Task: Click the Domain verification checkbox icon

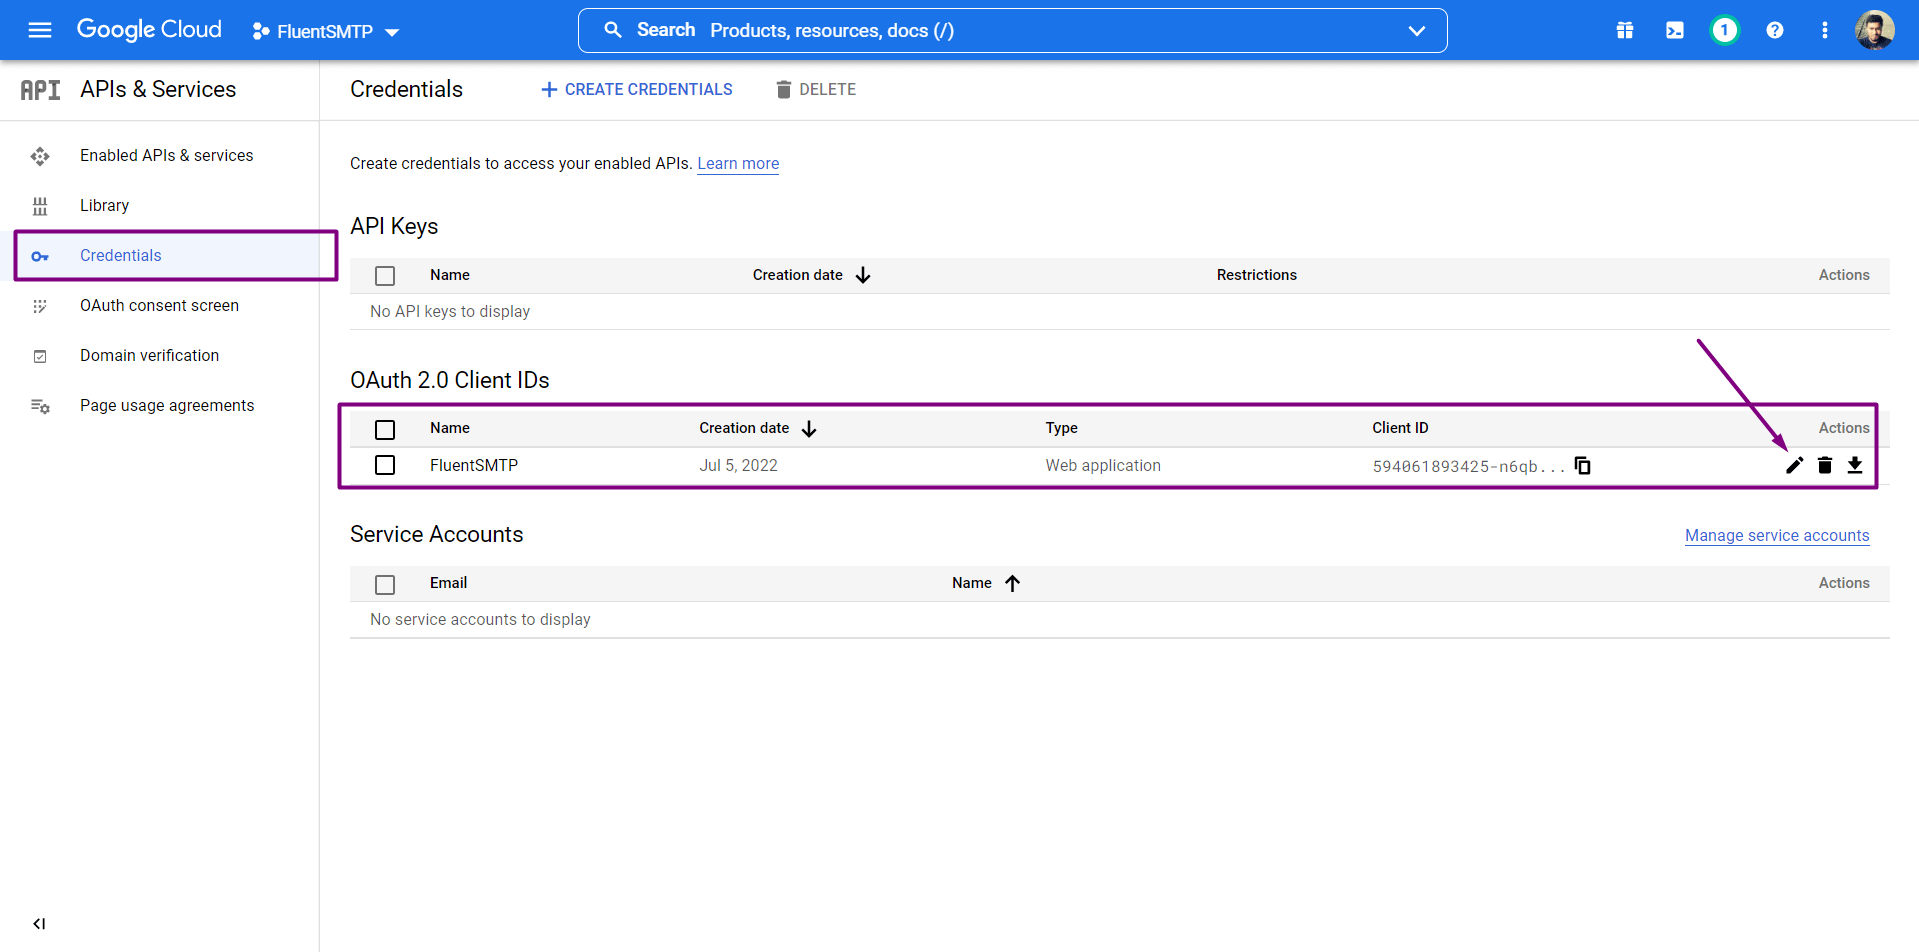Action: (40, 356)
